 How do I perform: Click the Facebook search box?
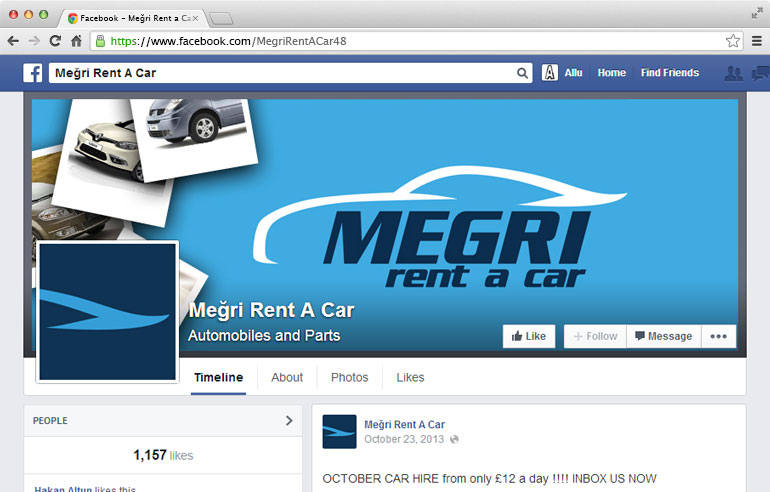(x=290, y=73)
